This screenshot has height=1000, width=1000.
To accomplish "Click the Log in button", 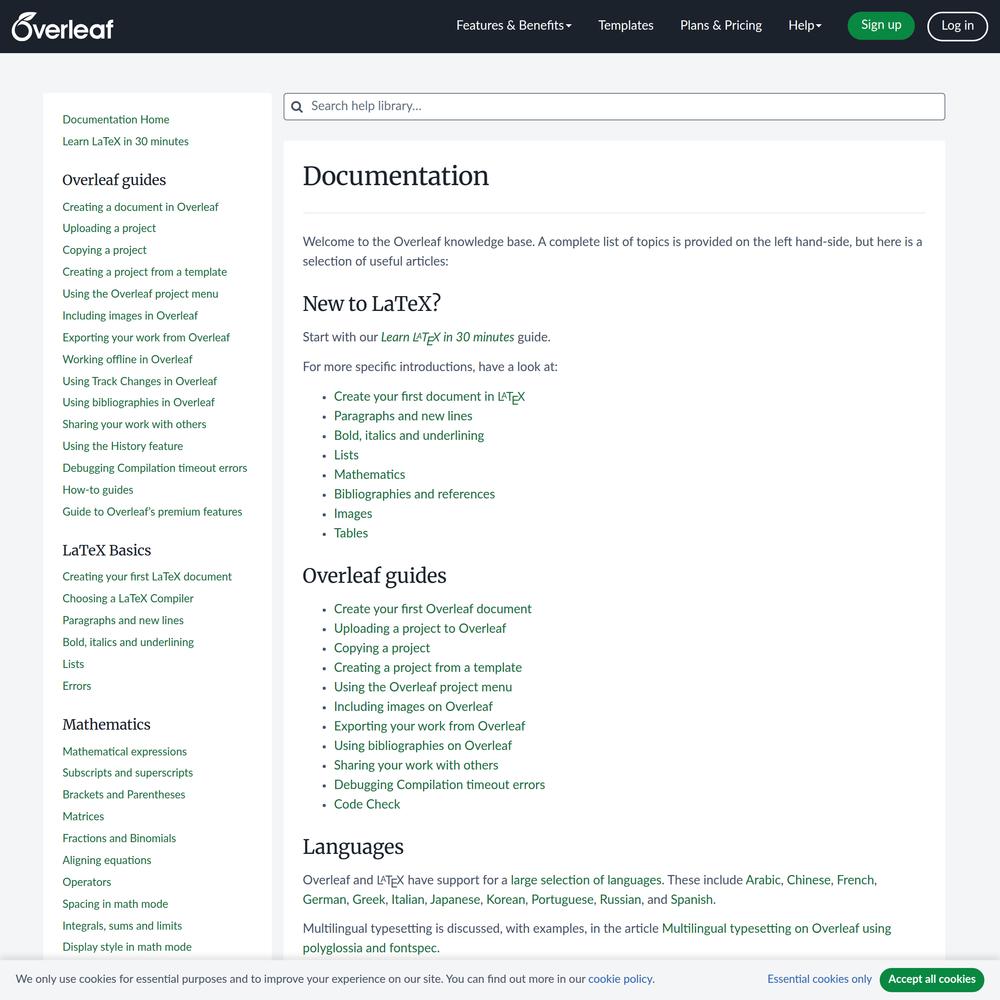I will (957, 26).
